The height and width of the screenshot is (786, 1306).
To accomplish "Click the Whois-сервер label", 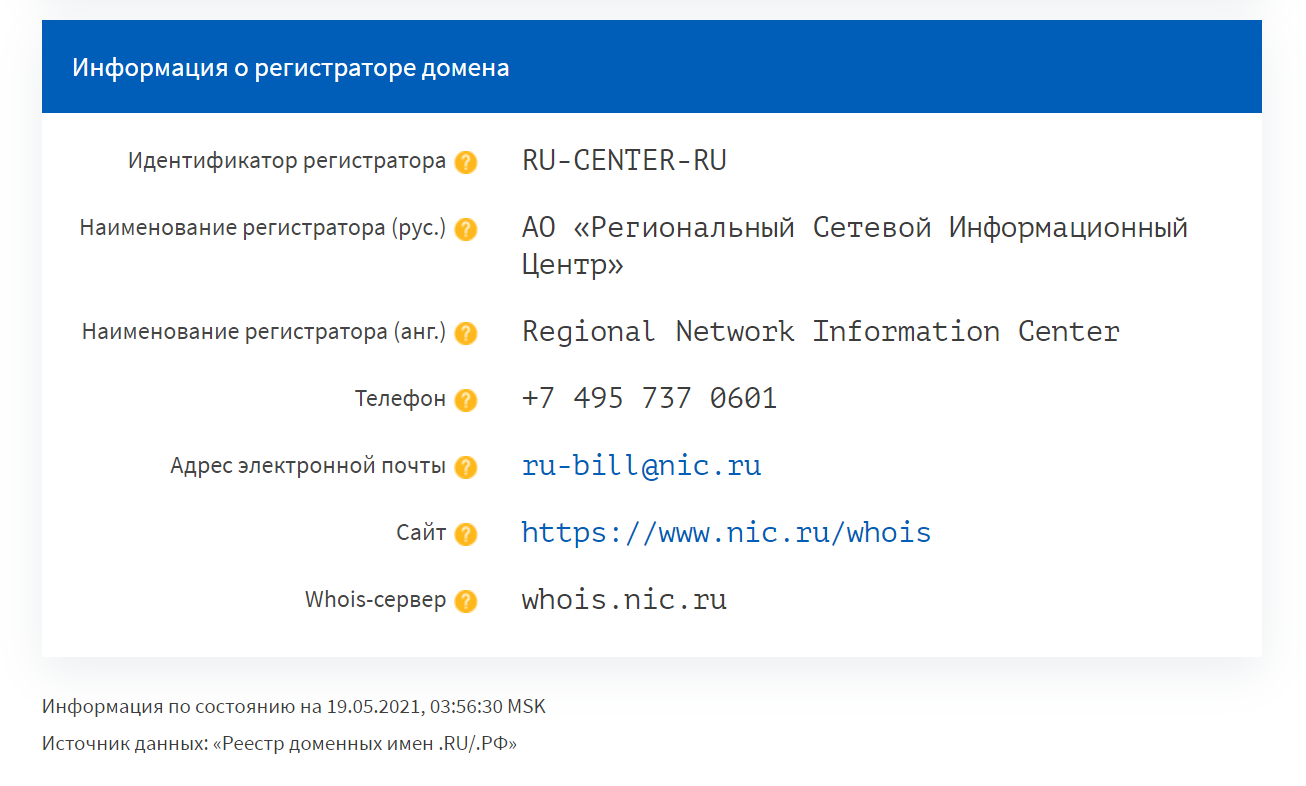I will 376,600.
